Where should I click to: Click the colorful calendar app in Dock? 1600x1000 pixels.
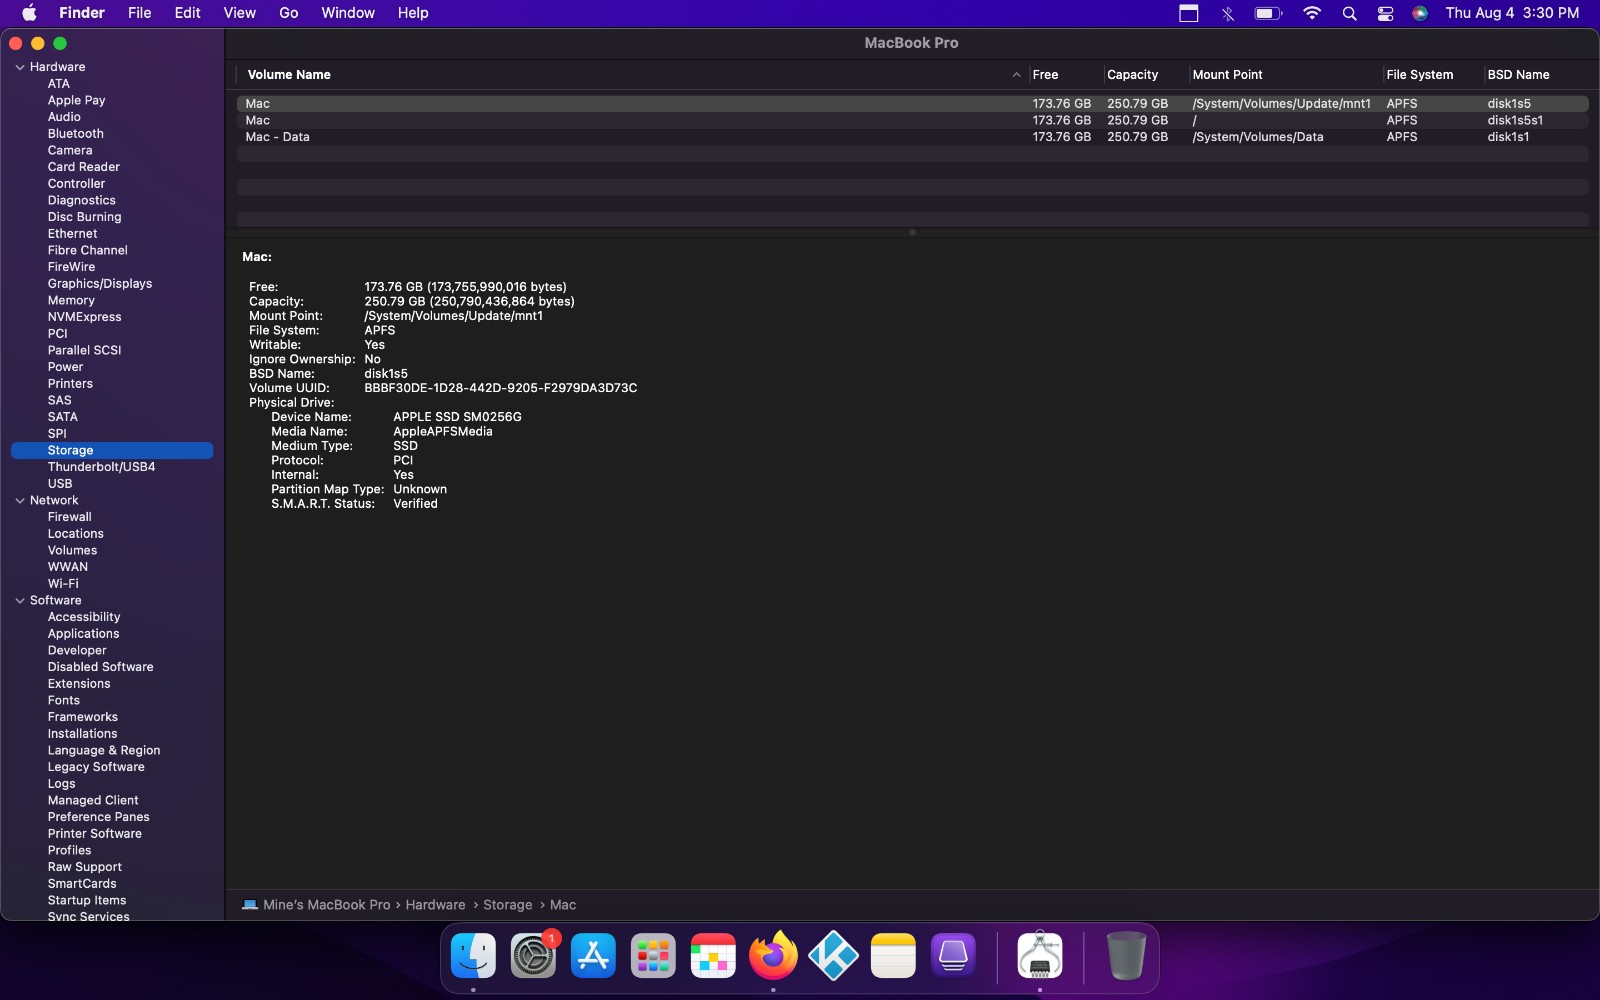click(x=713, y=956)
